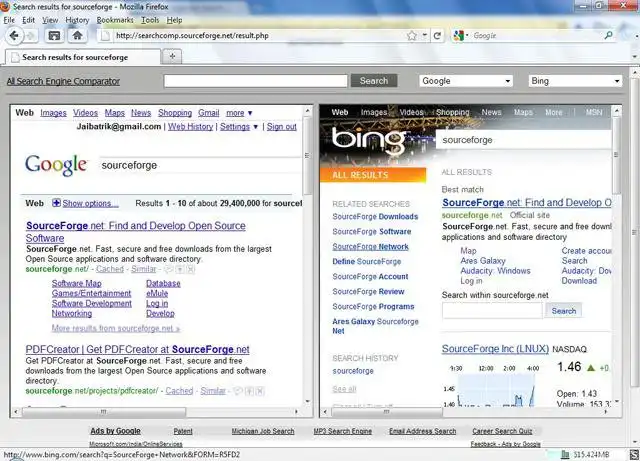Open the Tools menu
The height and width of the screenshot is (461, 640).
click(x=150, y=20)
